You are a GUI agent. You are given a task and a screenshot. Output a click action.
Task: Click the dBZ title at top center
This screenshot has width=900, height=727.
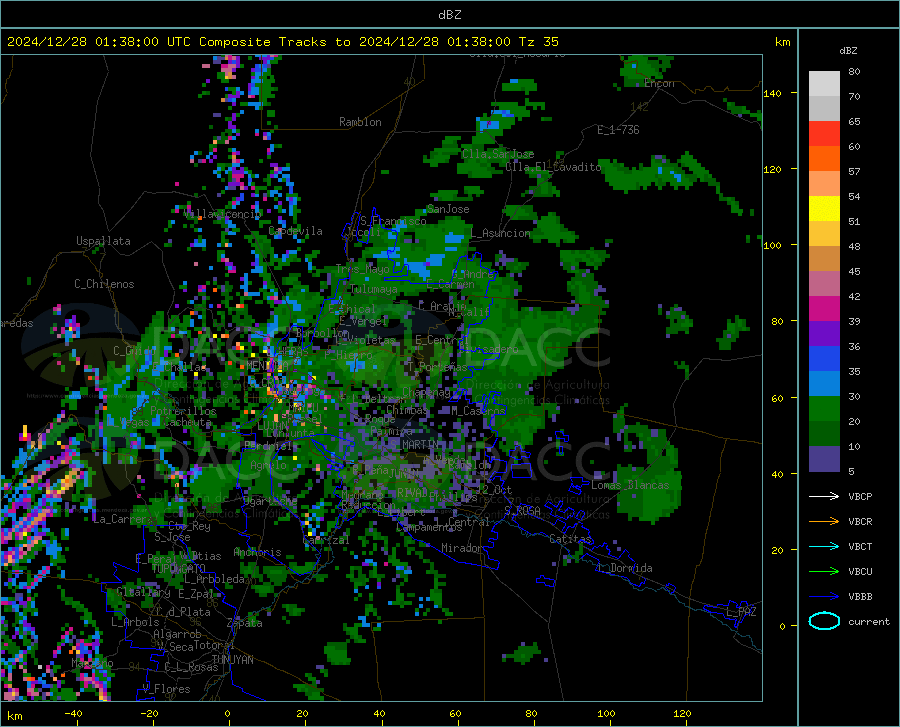pyautogui.click(x=449, y=15)
